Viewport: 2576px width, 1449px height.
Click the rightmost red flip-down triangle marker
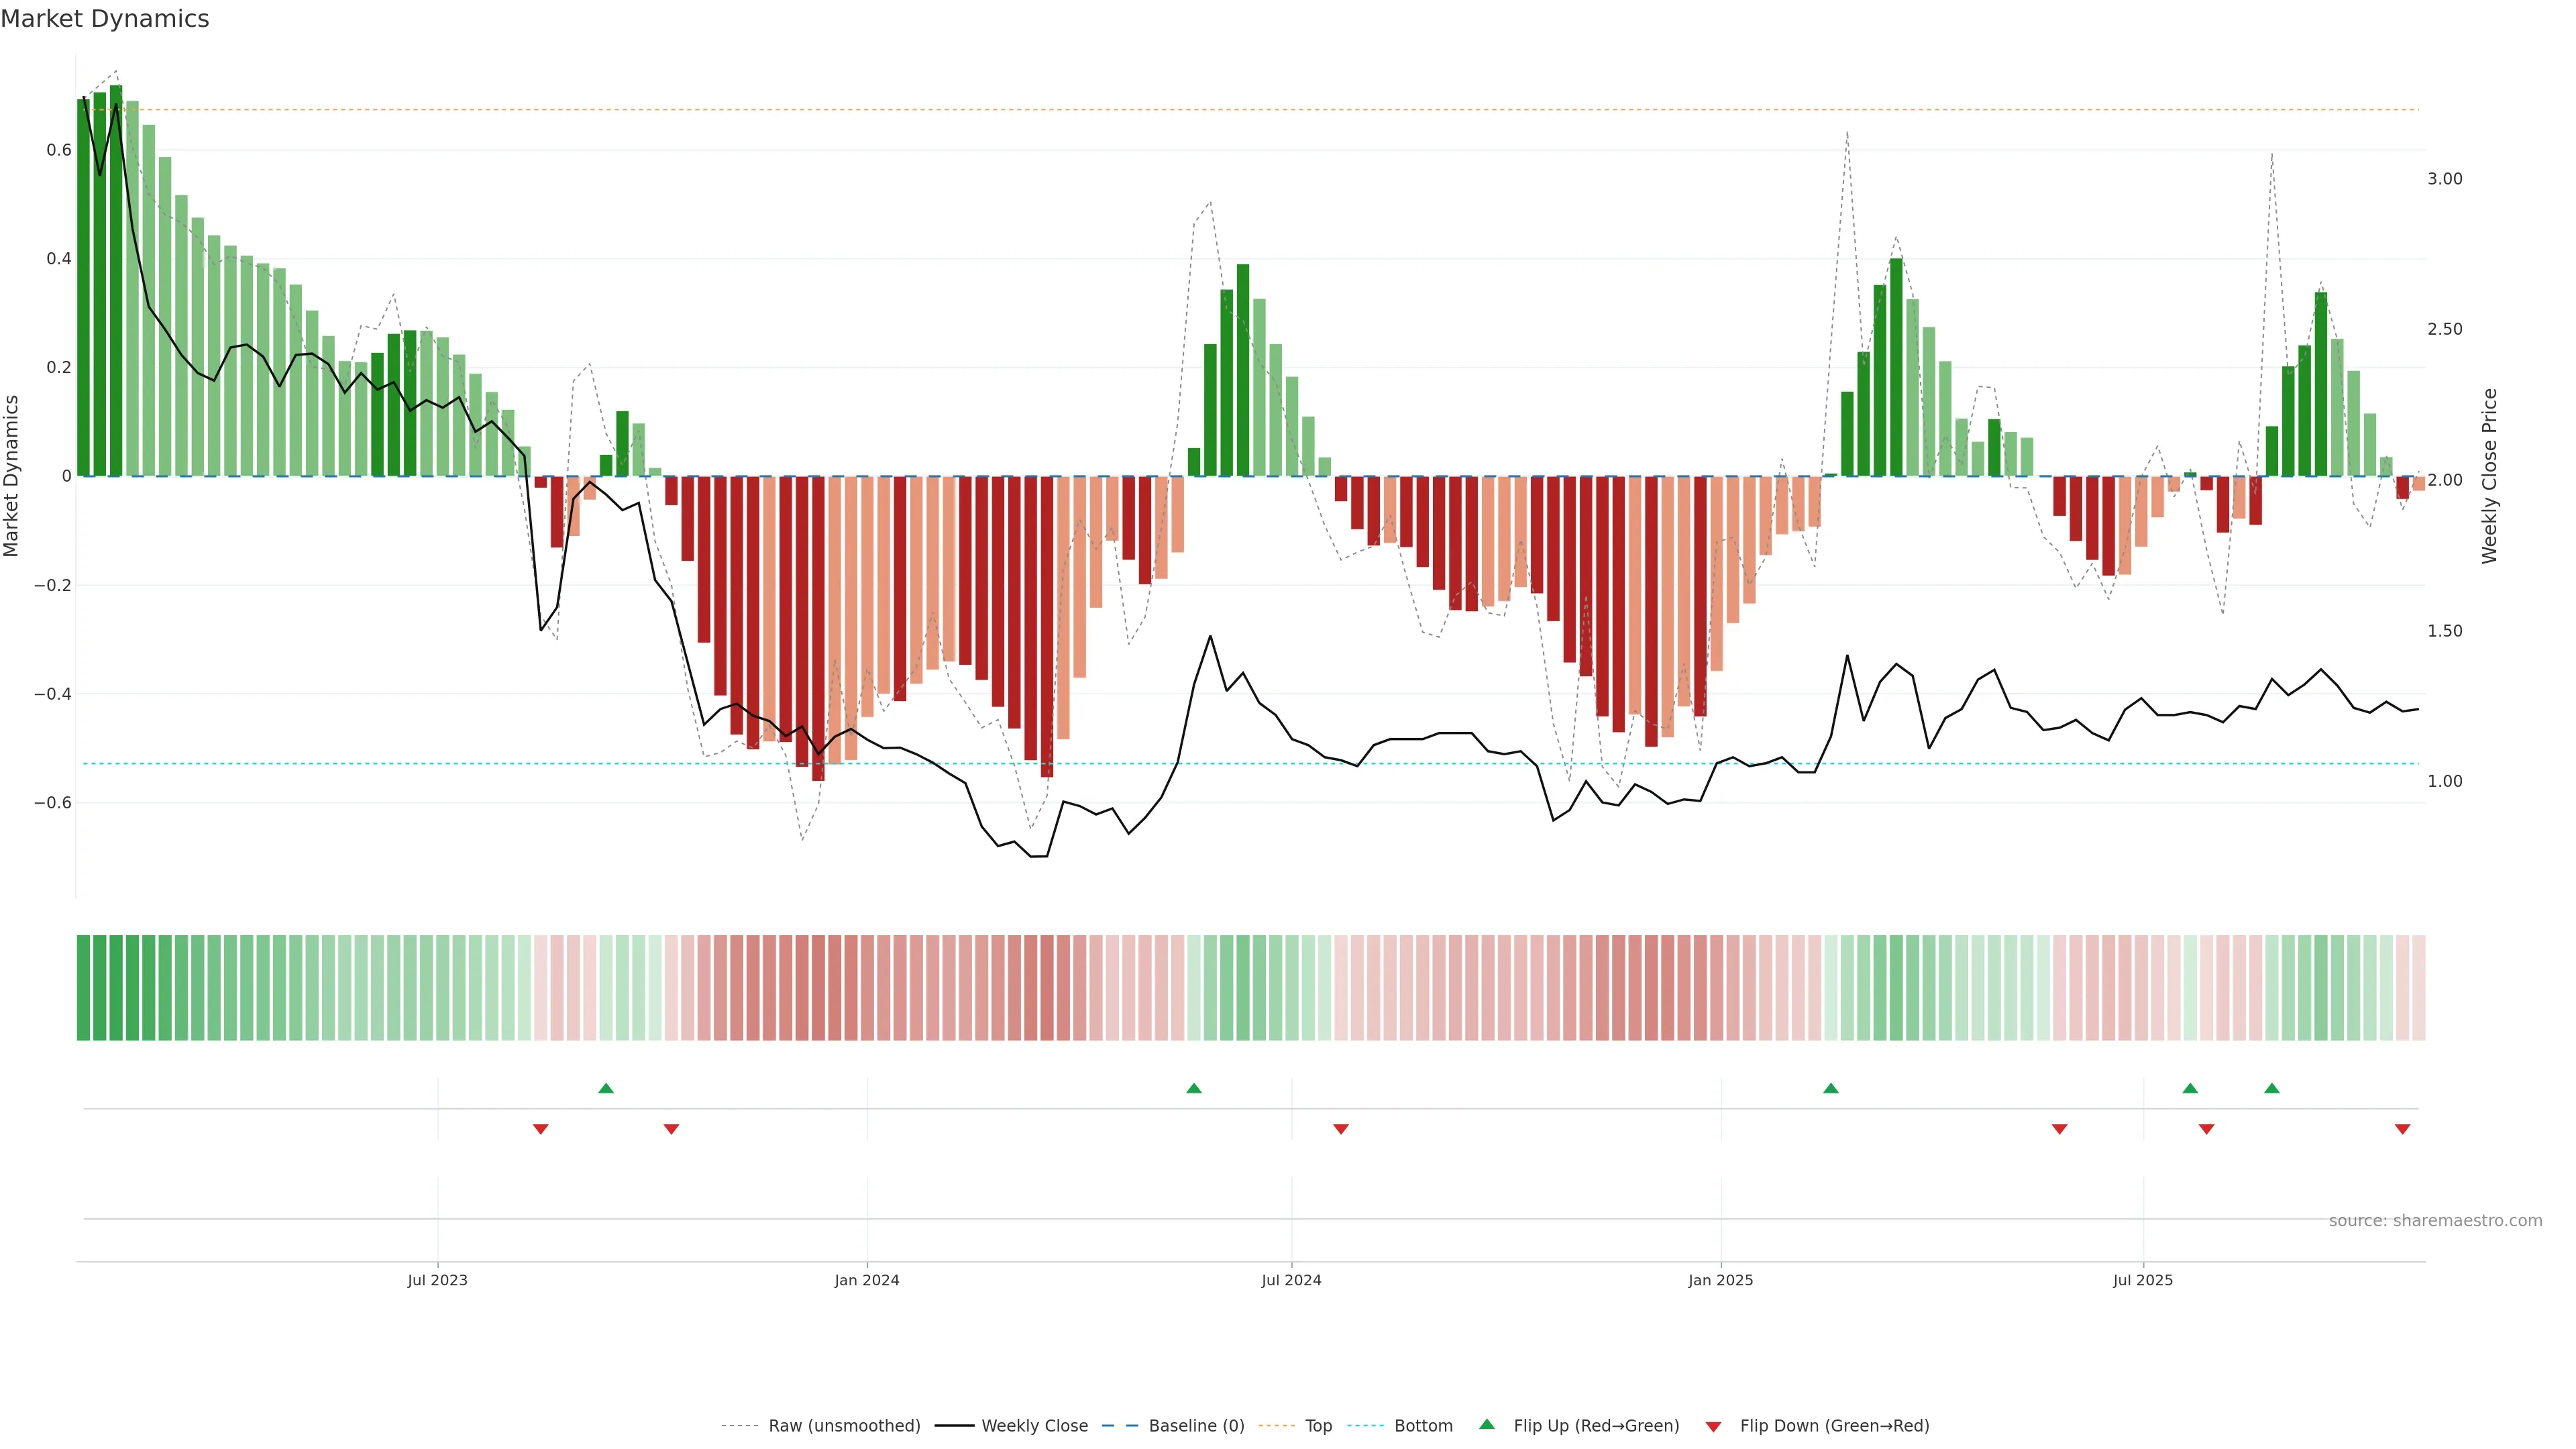(2403, 1129)
